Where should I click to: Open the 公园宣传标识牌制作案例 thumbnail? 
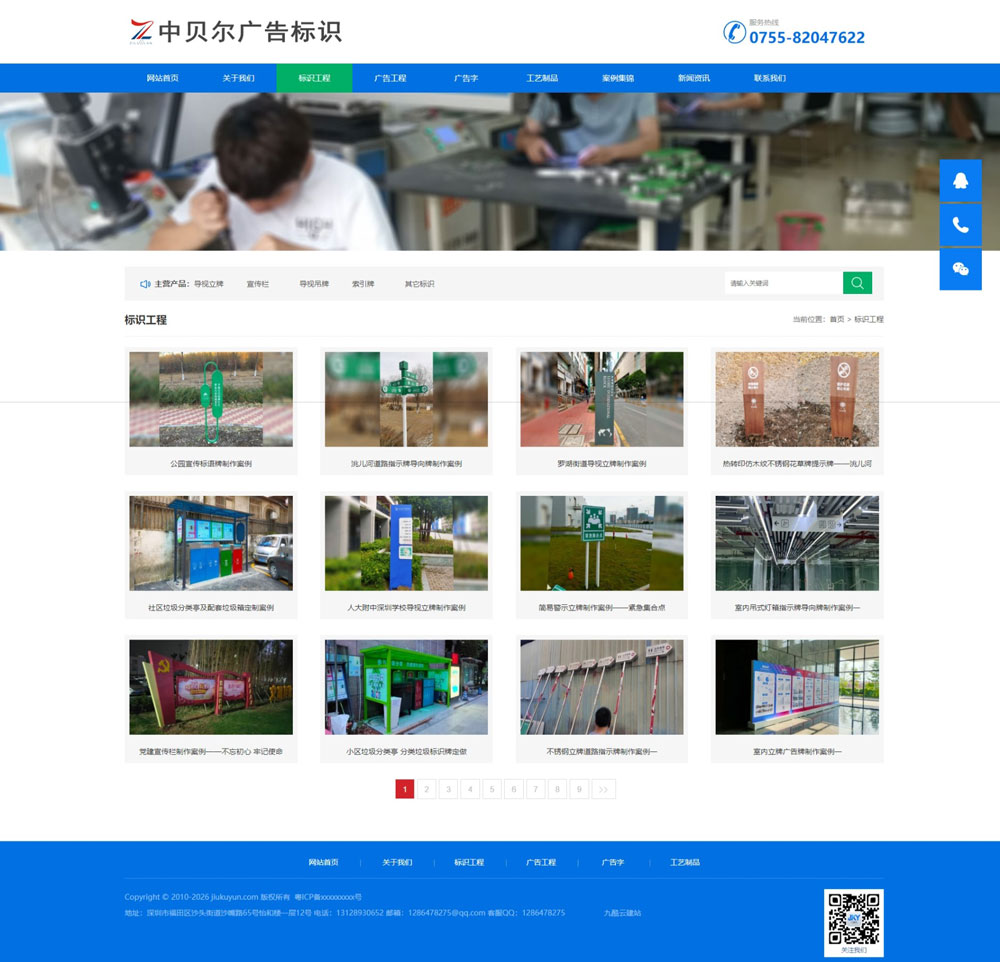click(x=210, y=398)
